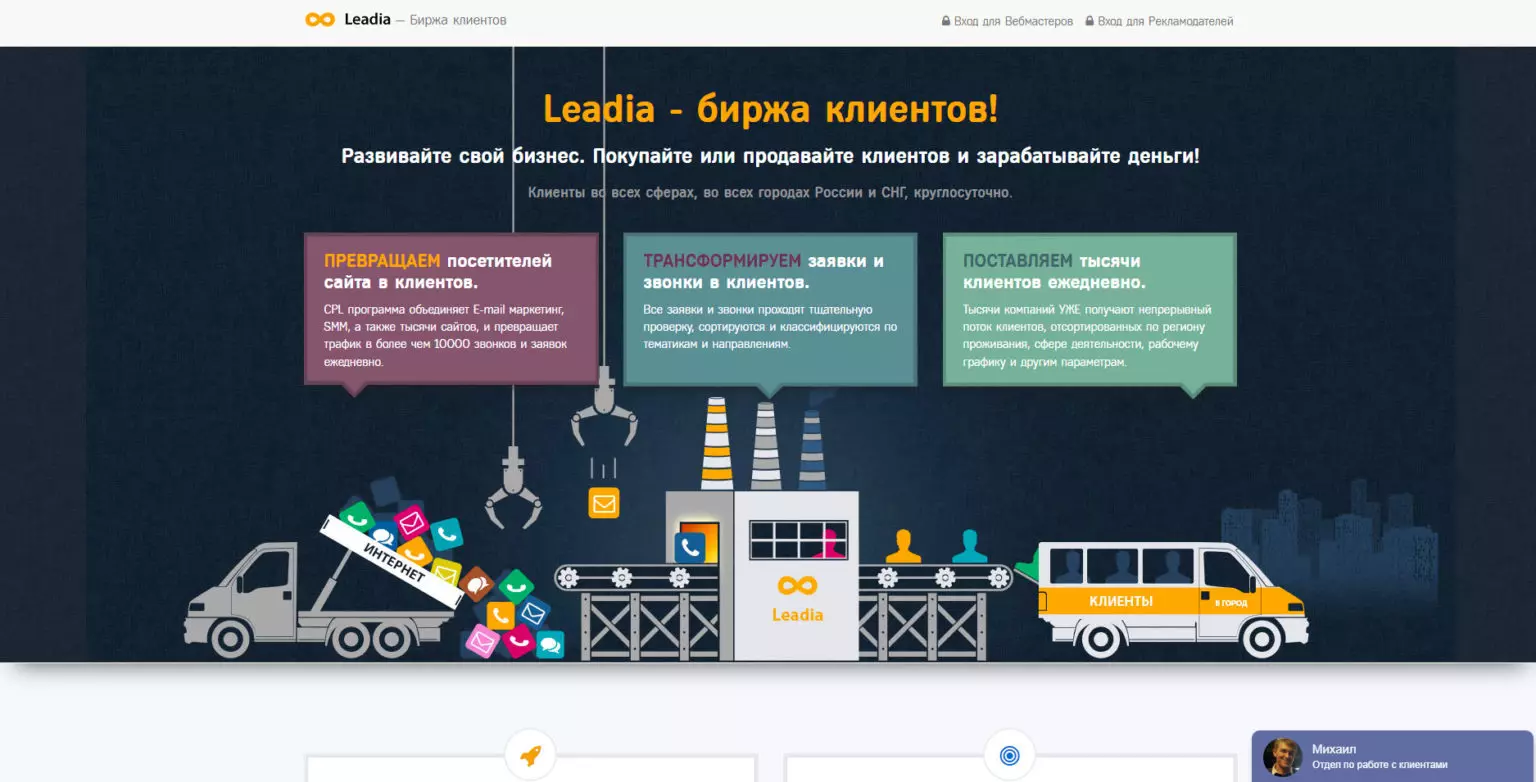Open the Leadia — Биржа клиентов home link
1536x782 pixels.
pyautogui.click(x=406, y=20)
